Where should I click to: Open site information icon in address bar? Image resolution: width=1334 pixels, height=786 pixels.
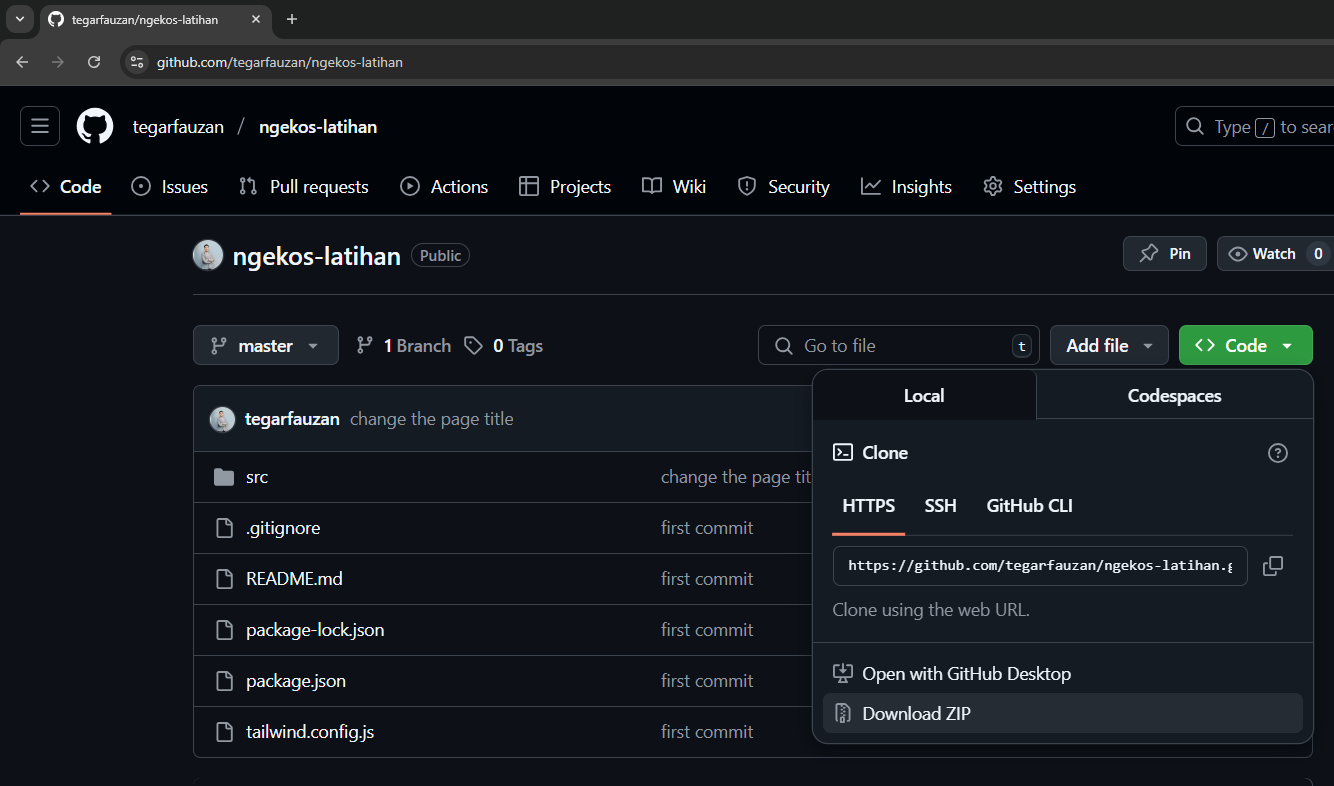coord(138,62)
